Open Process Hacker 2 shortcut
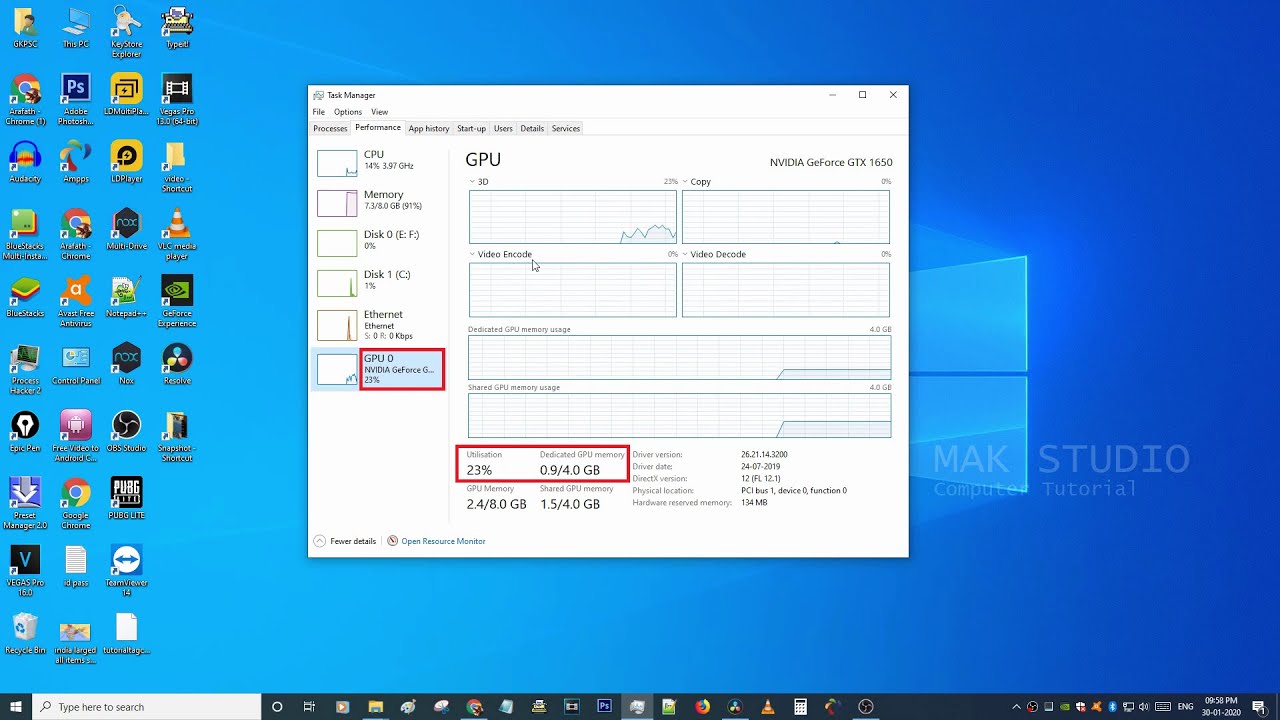Image resolution: width=1280 pixels, height=720 pixels. point(25,369)
